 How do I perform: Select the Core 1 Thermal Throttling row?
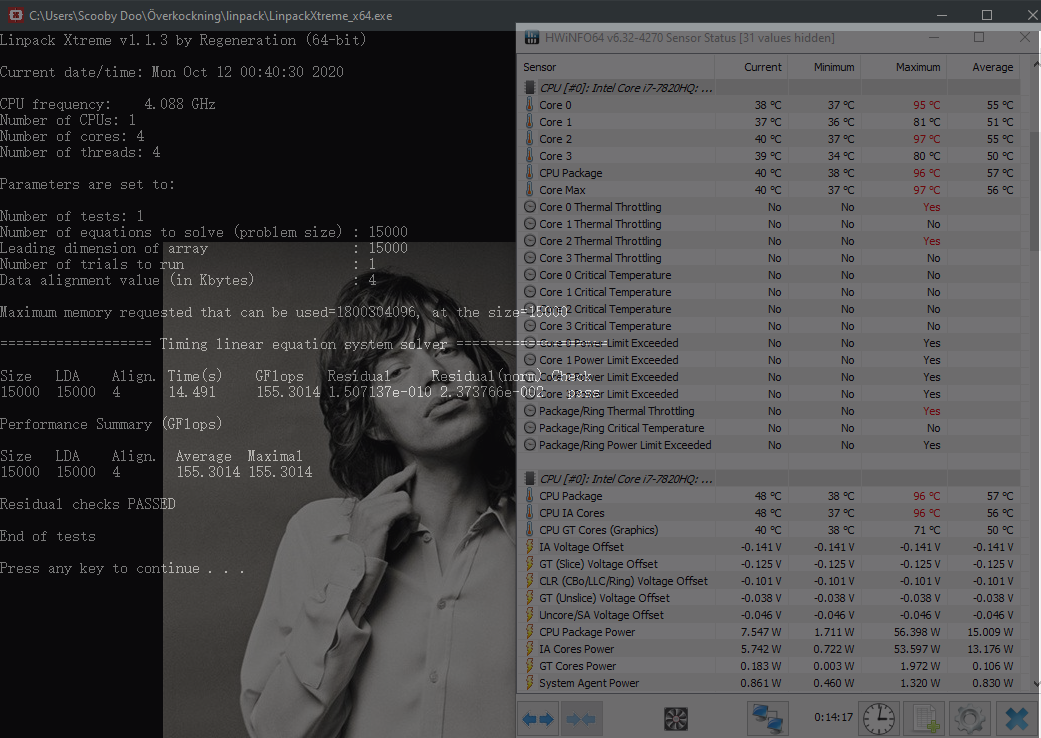point(769,224)
